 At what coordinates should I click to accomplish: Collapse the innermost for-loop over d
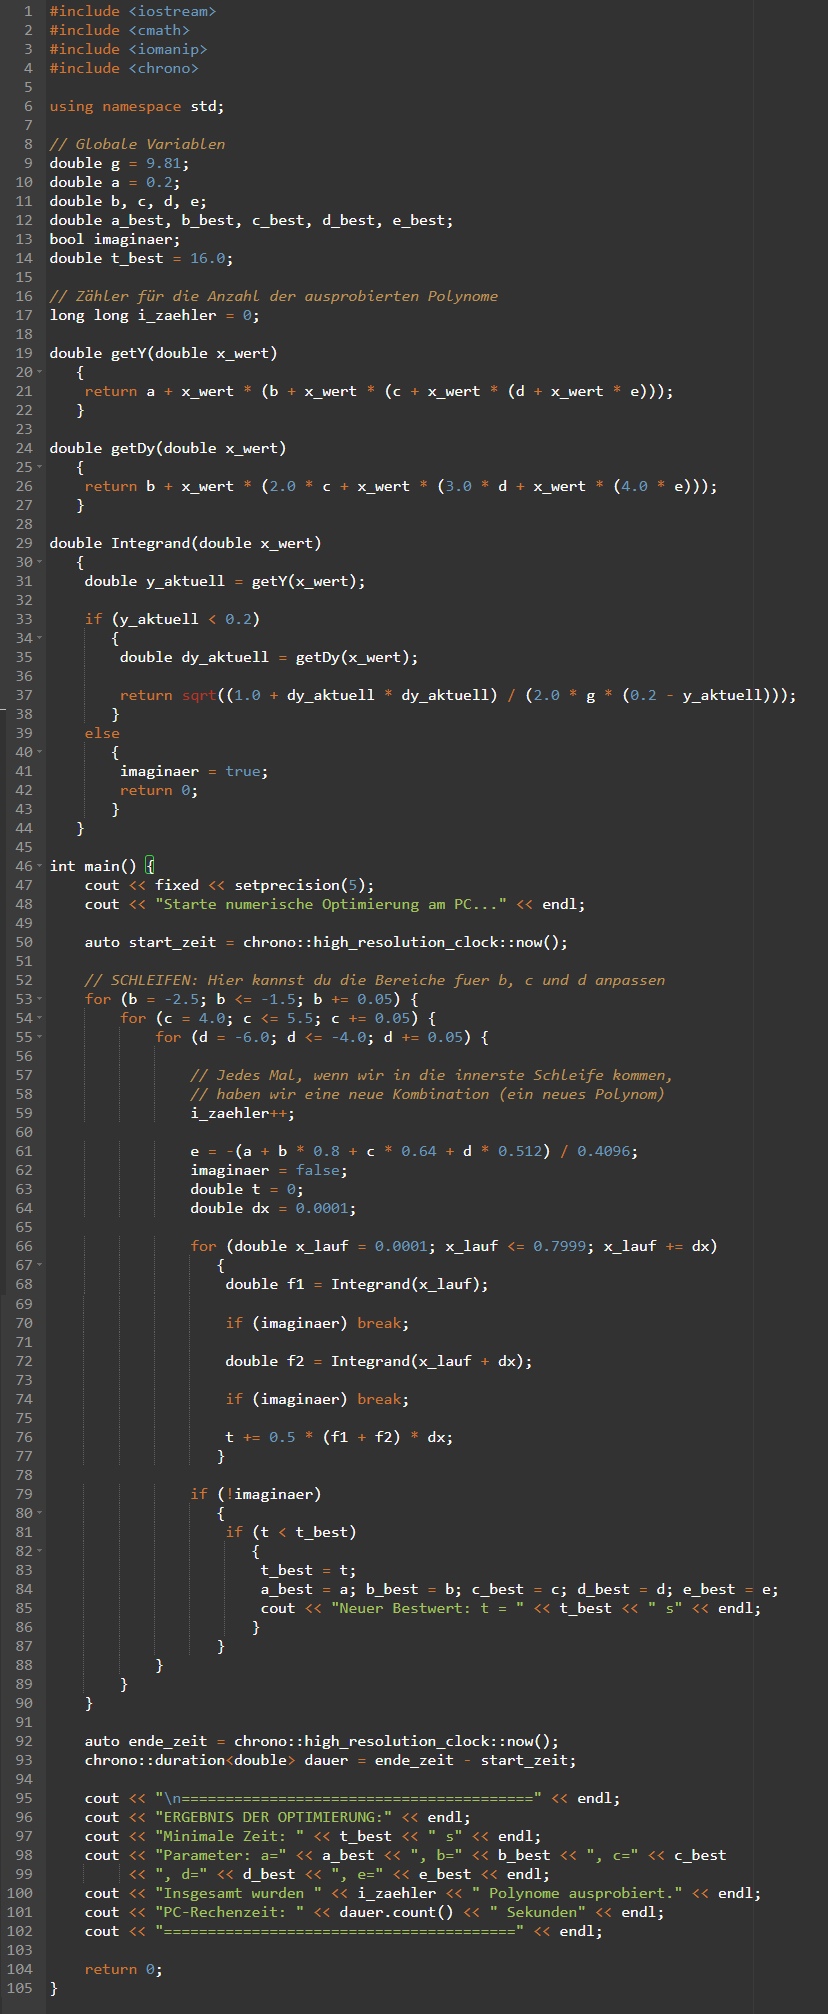(x=38, y=1037)
